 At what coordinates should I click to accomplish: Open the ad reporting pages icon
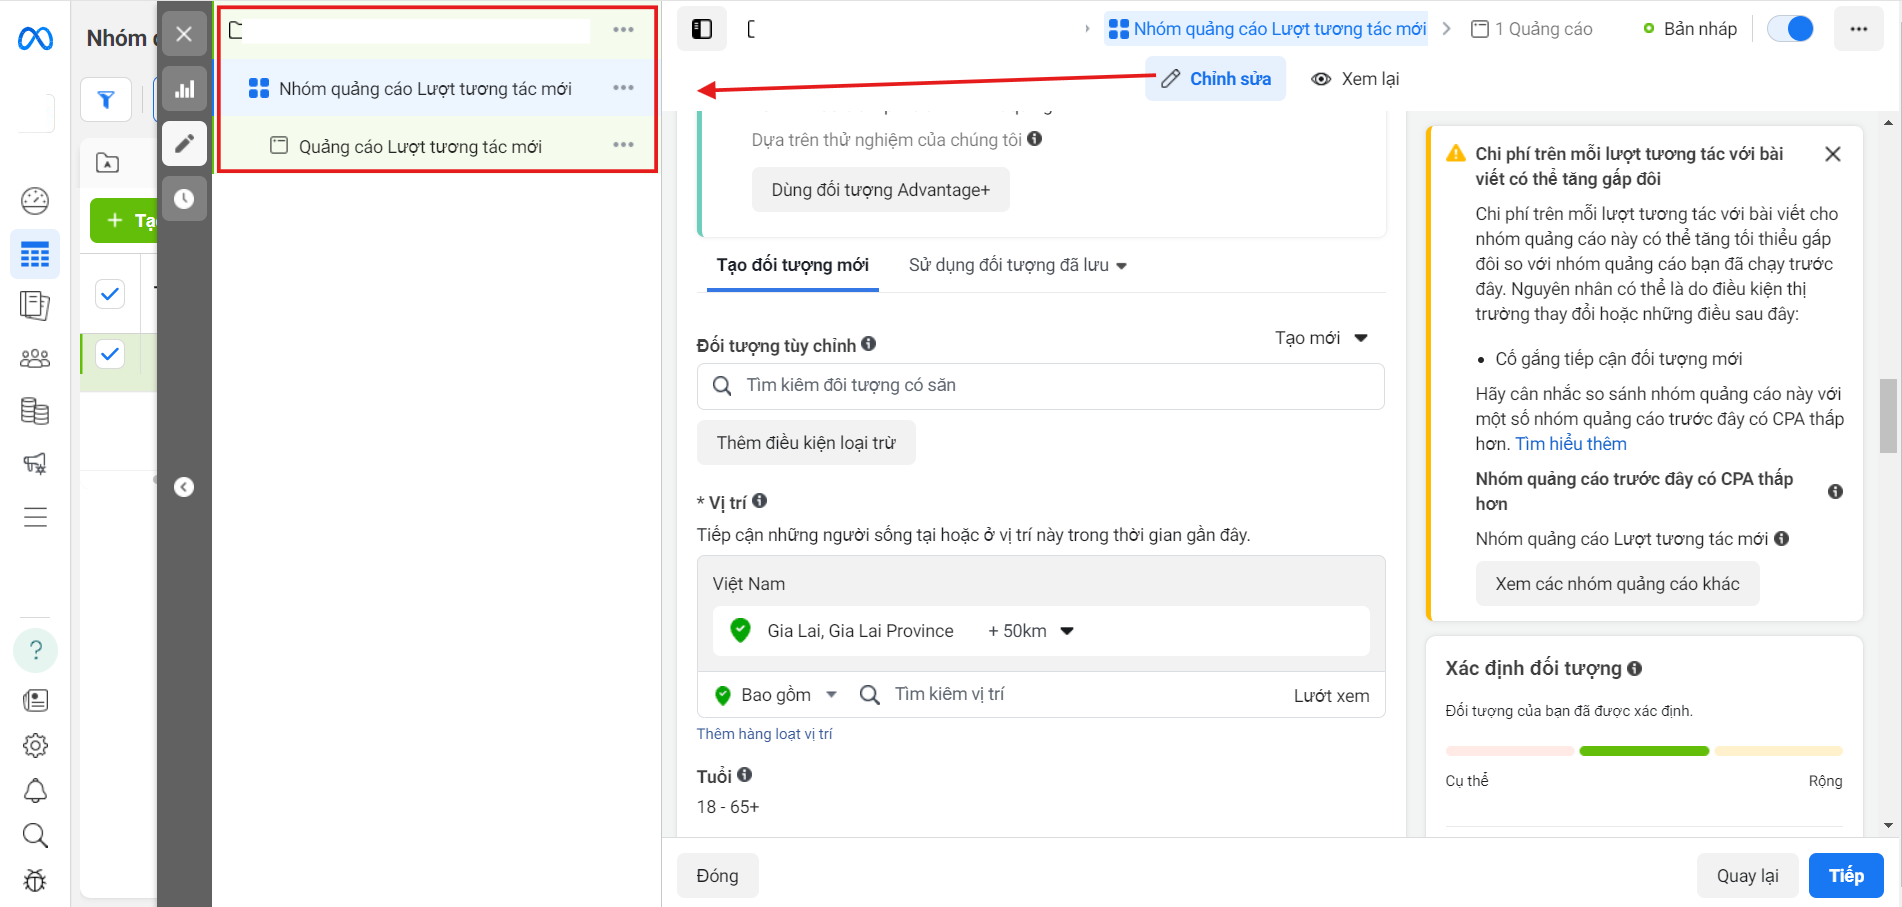coord(35,306)
